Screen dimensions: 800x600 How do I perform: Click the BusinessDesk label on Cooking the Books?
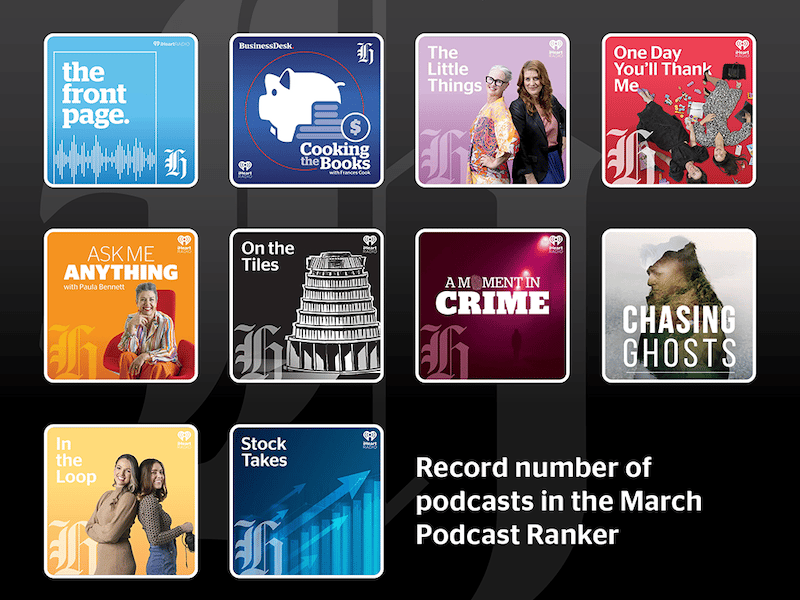tap(266, 46)
